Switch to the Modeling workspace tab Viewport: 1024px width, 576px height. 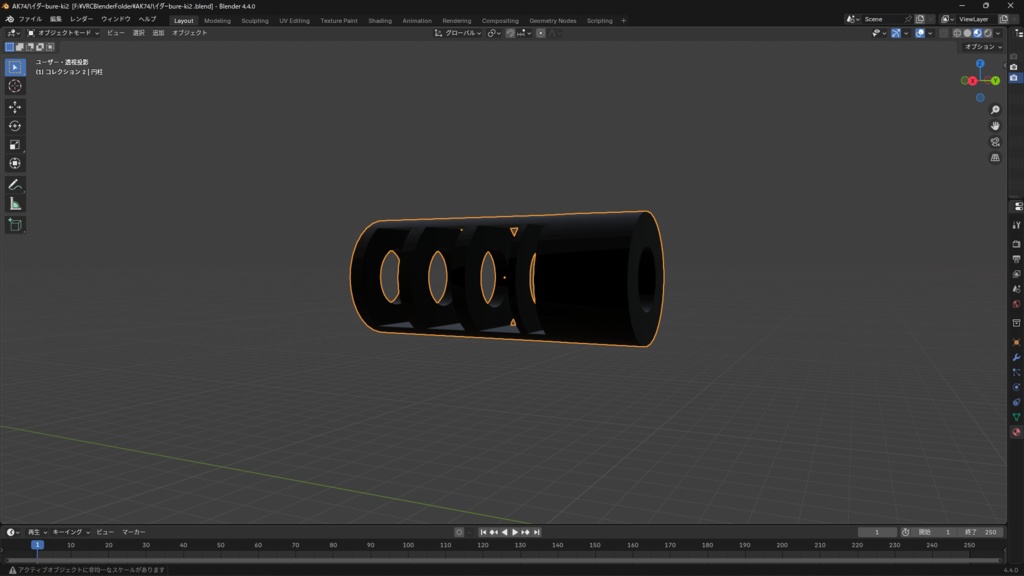point(217,21)
